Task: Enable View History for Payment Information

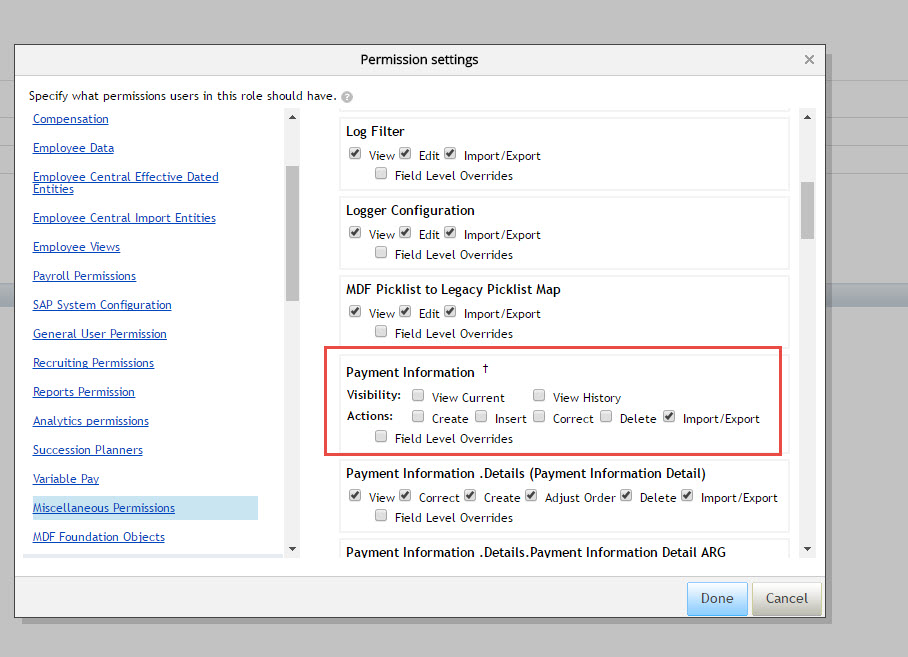Action: (539, 395)
